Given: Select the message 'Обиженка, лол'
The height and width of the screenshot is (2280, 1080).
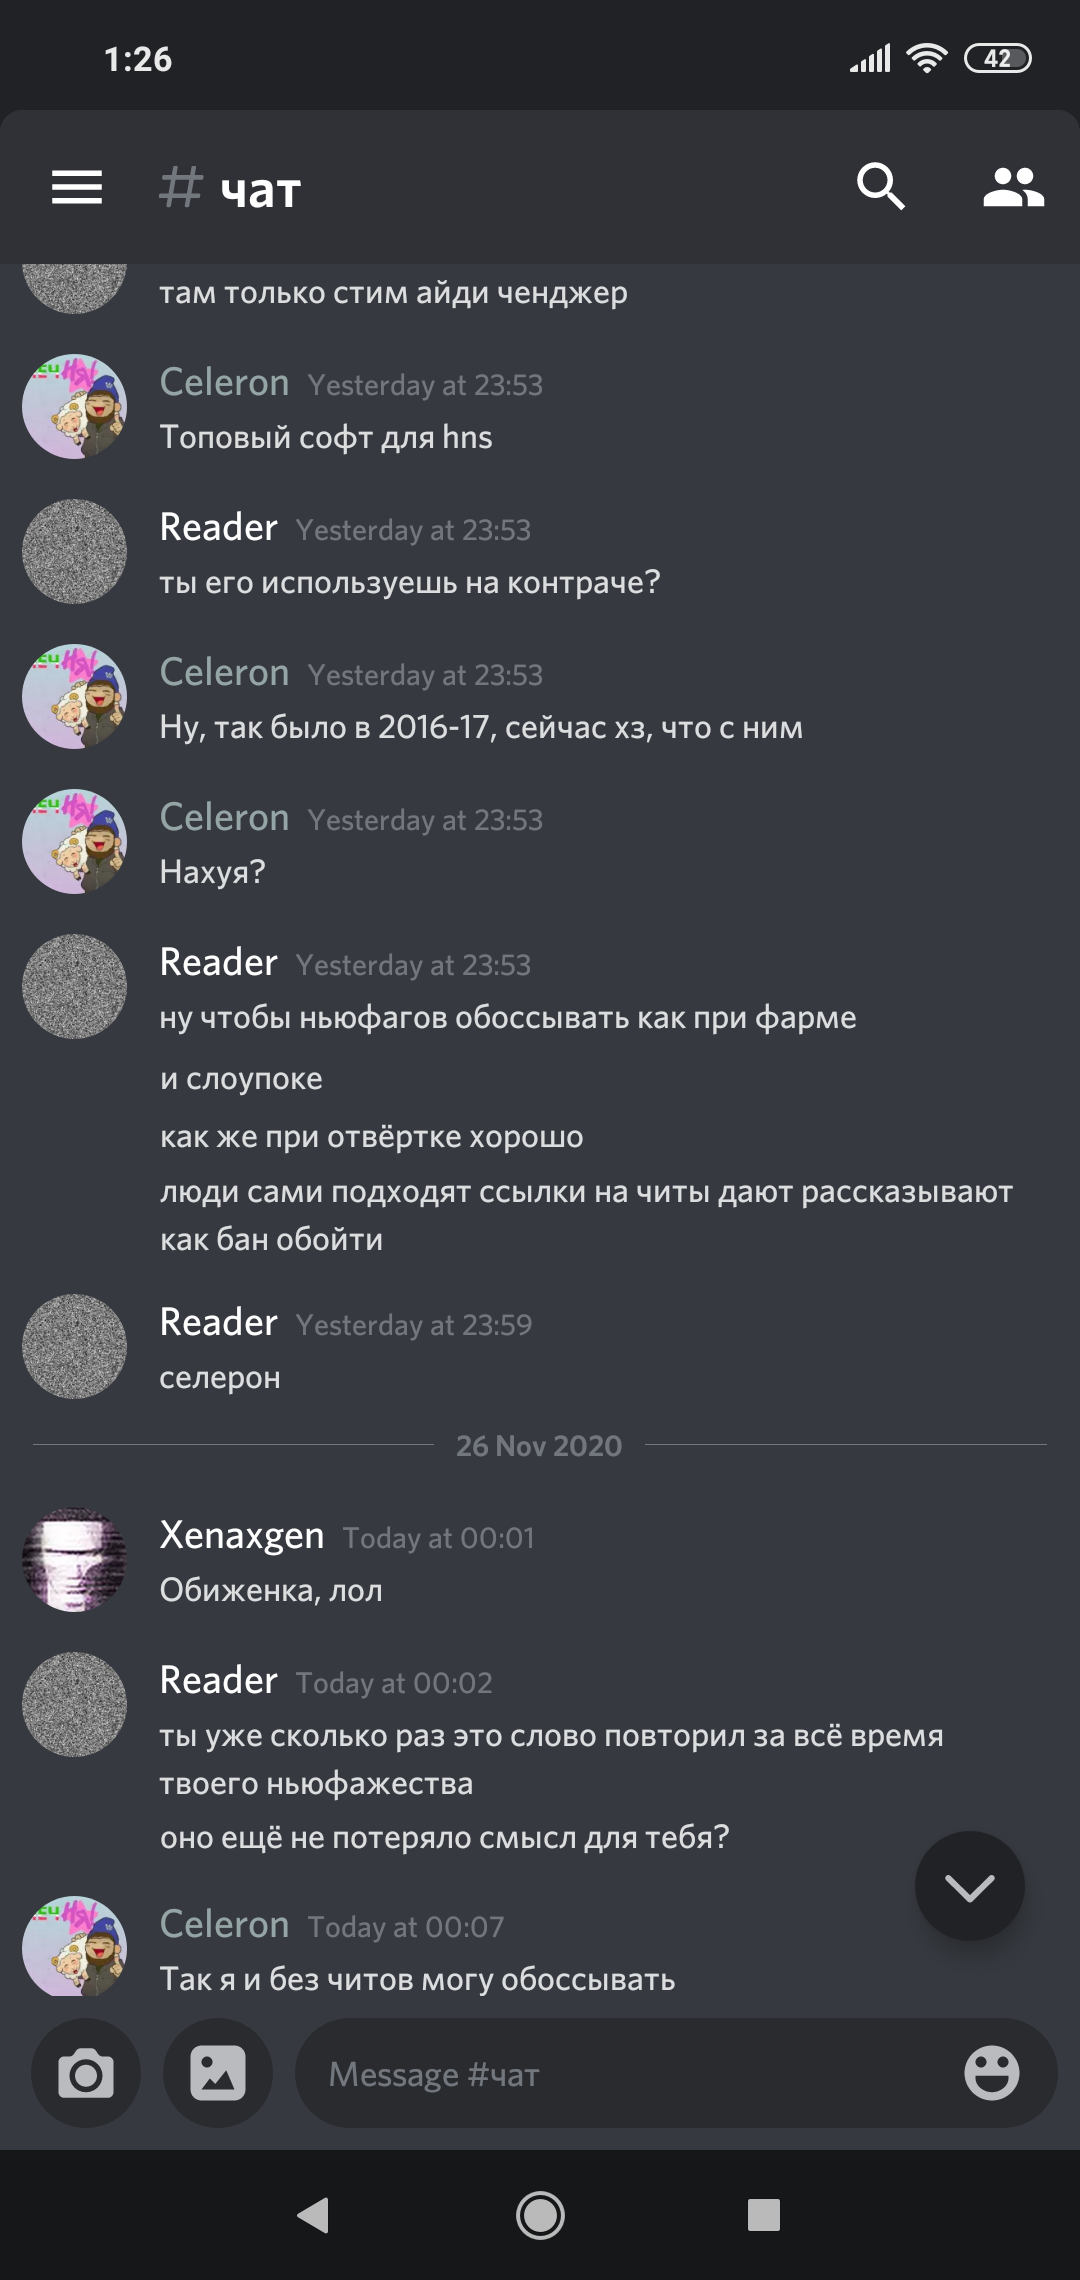Looking at the screenshot, I should click(x=271, y=1590).
